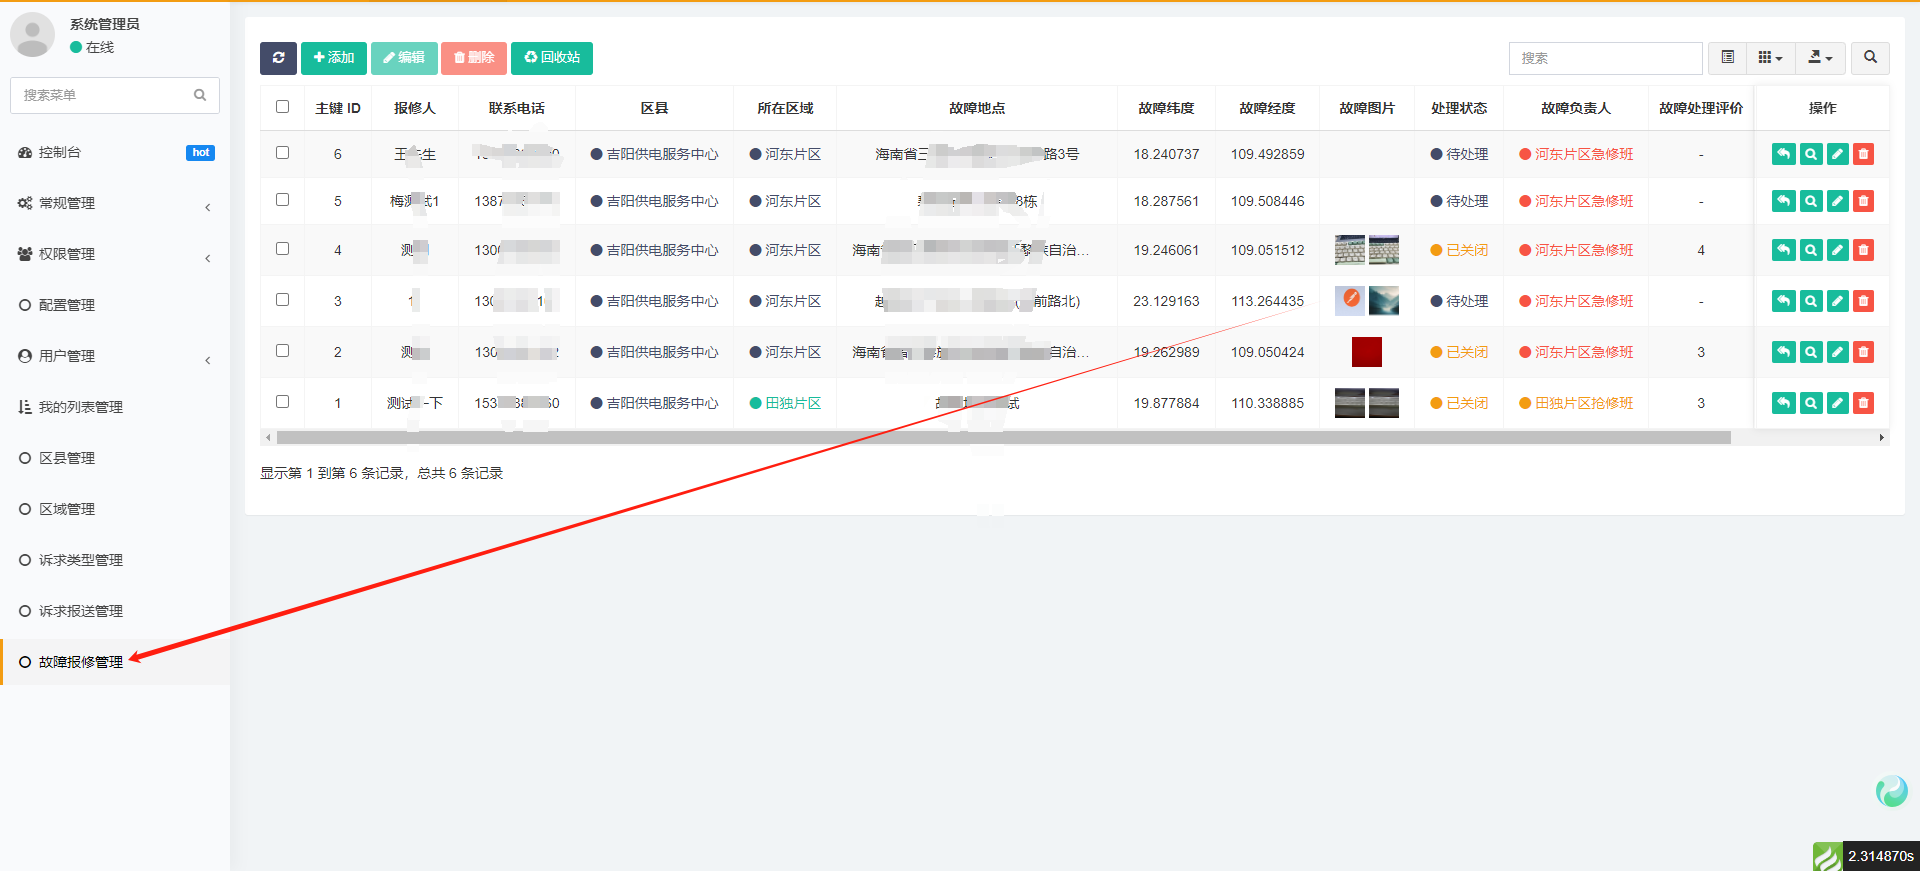1920x871 pixels.
Task: Go to 诉求类型管理 in sidebar
Action: click(80, 560)
